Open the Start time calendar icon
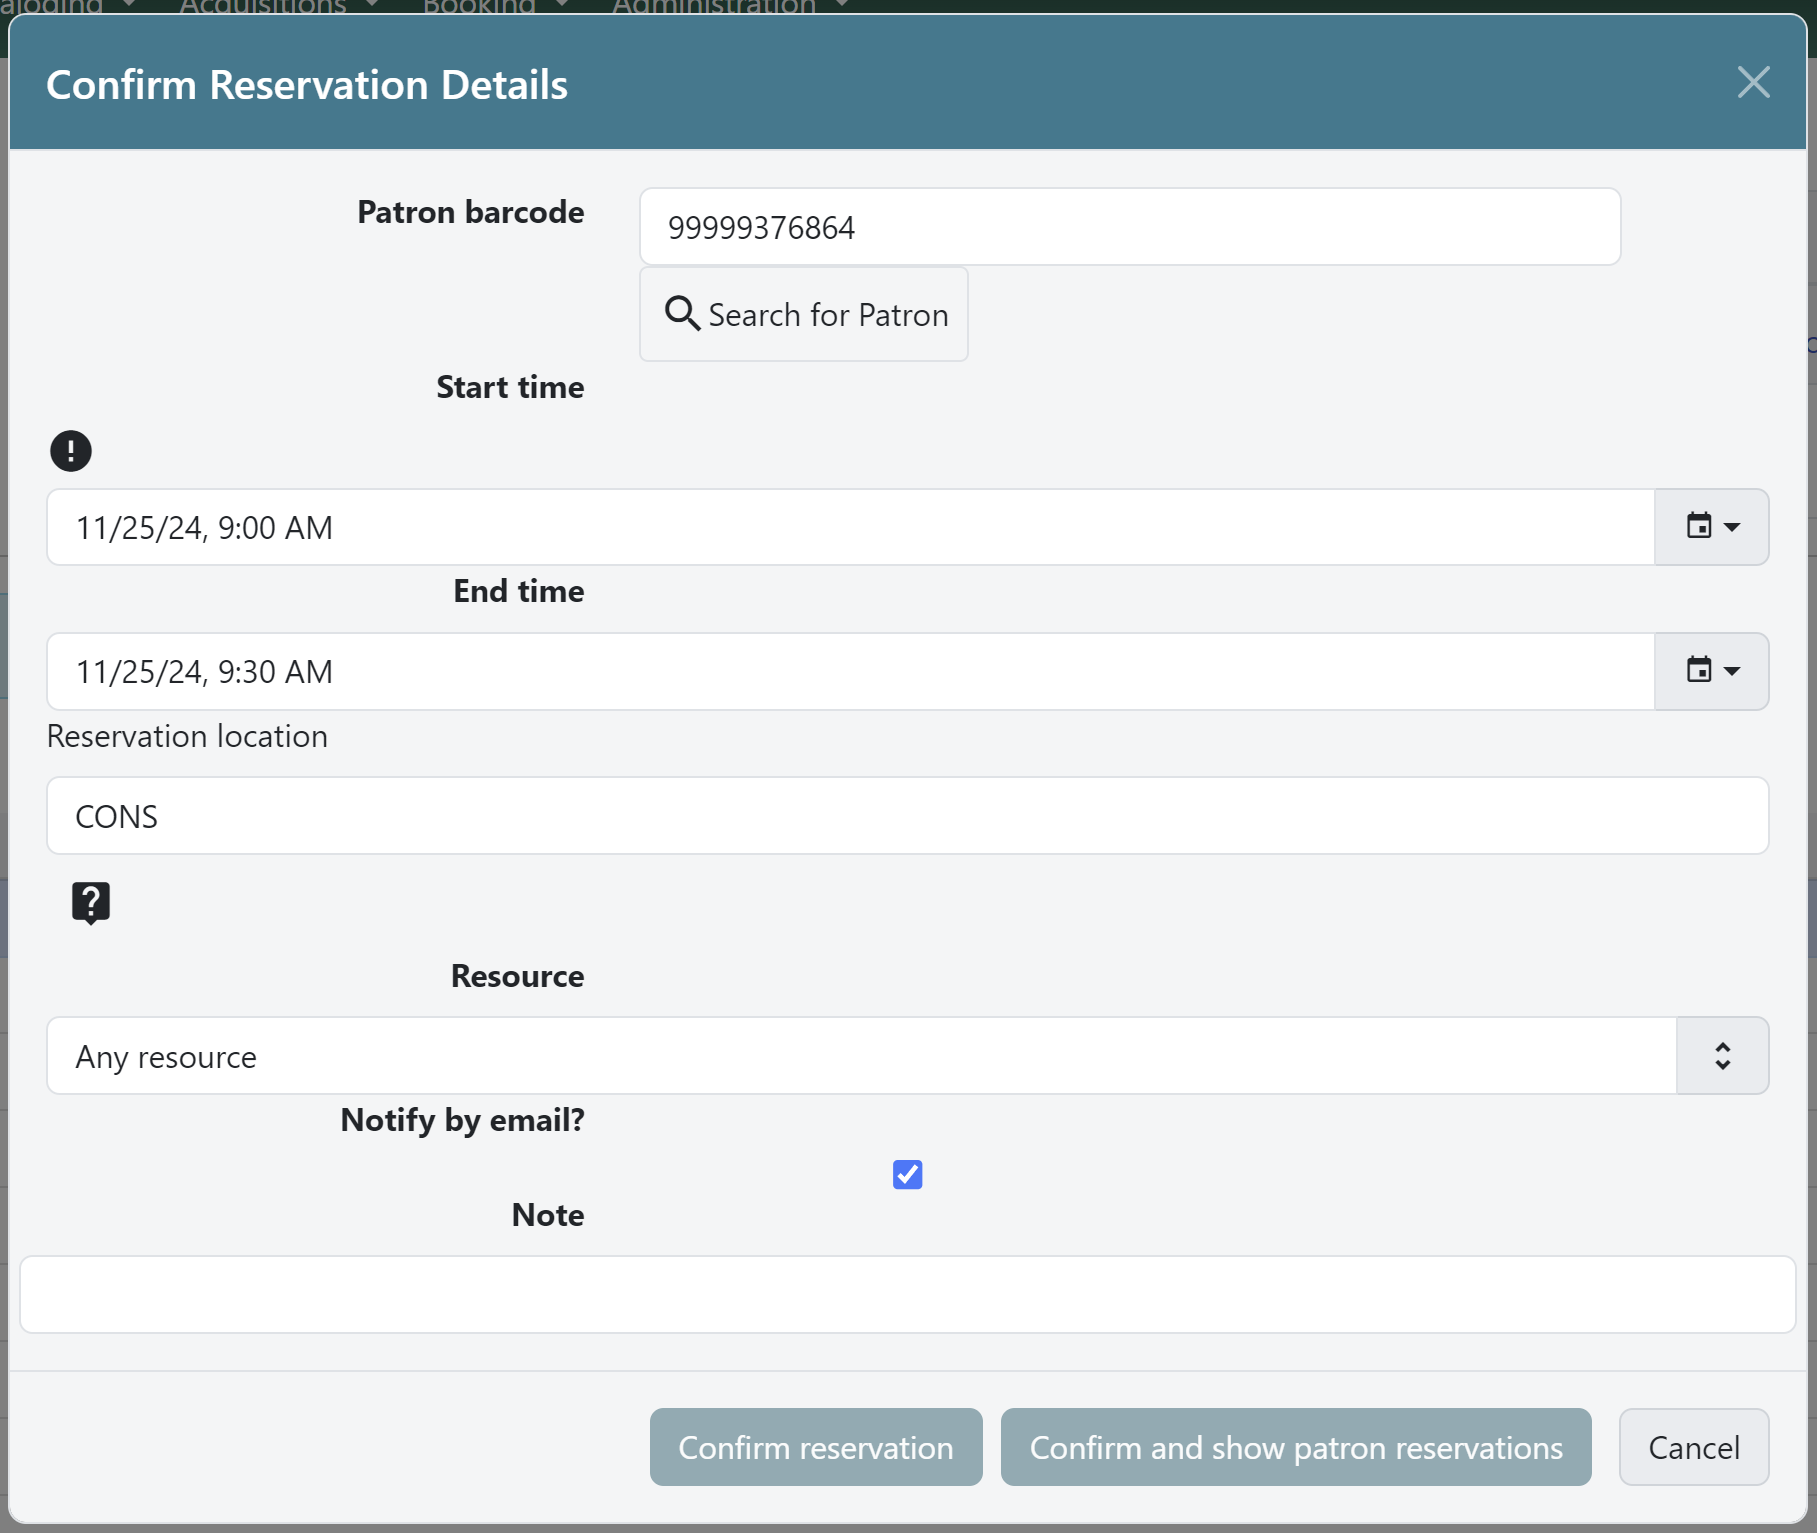 point(1700,527)
